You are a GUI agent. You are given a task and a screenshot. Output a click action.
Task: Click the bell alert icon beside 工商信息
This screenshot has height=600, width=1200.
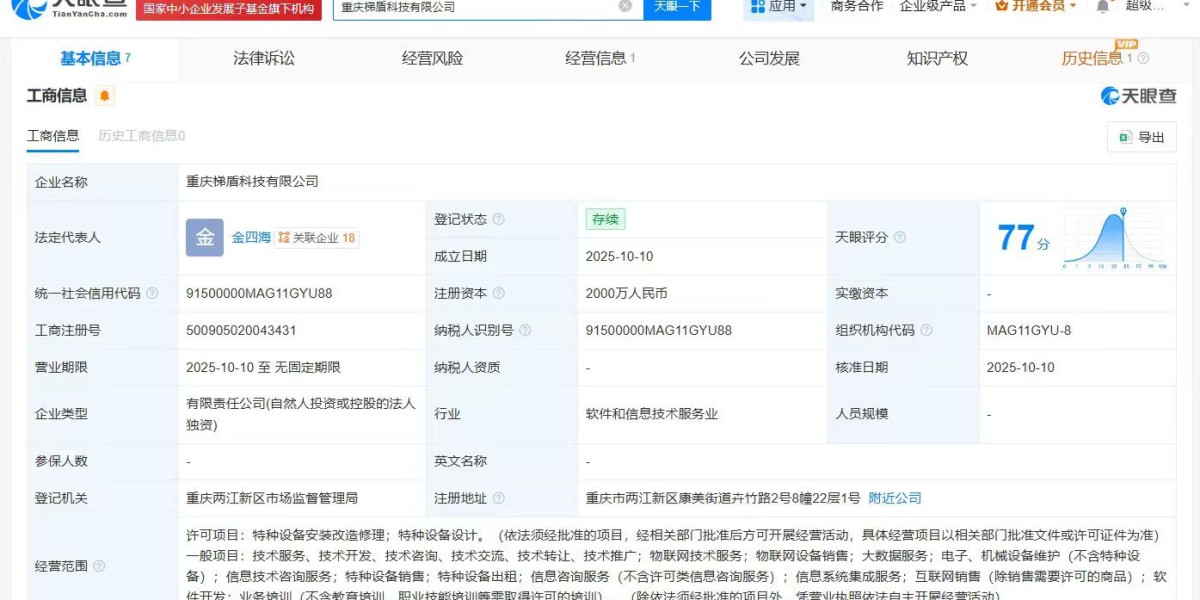click(x=105, y=96)
